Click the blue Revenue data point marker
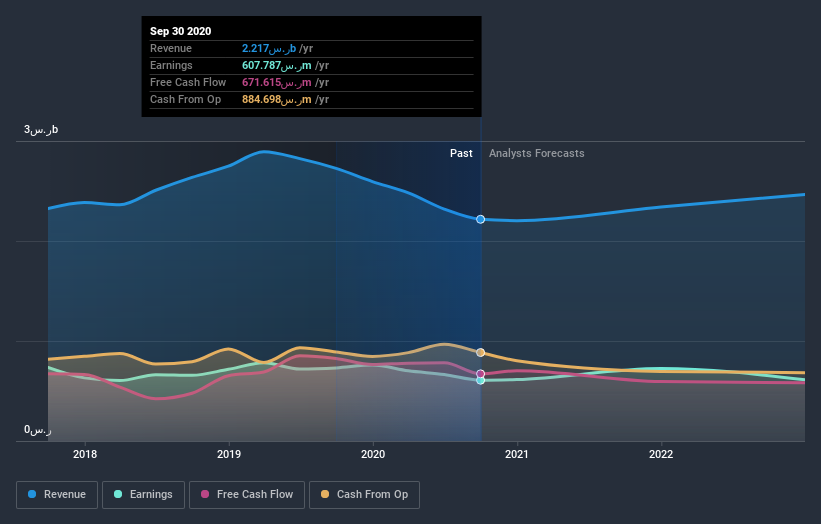 (x=481, y=219)
